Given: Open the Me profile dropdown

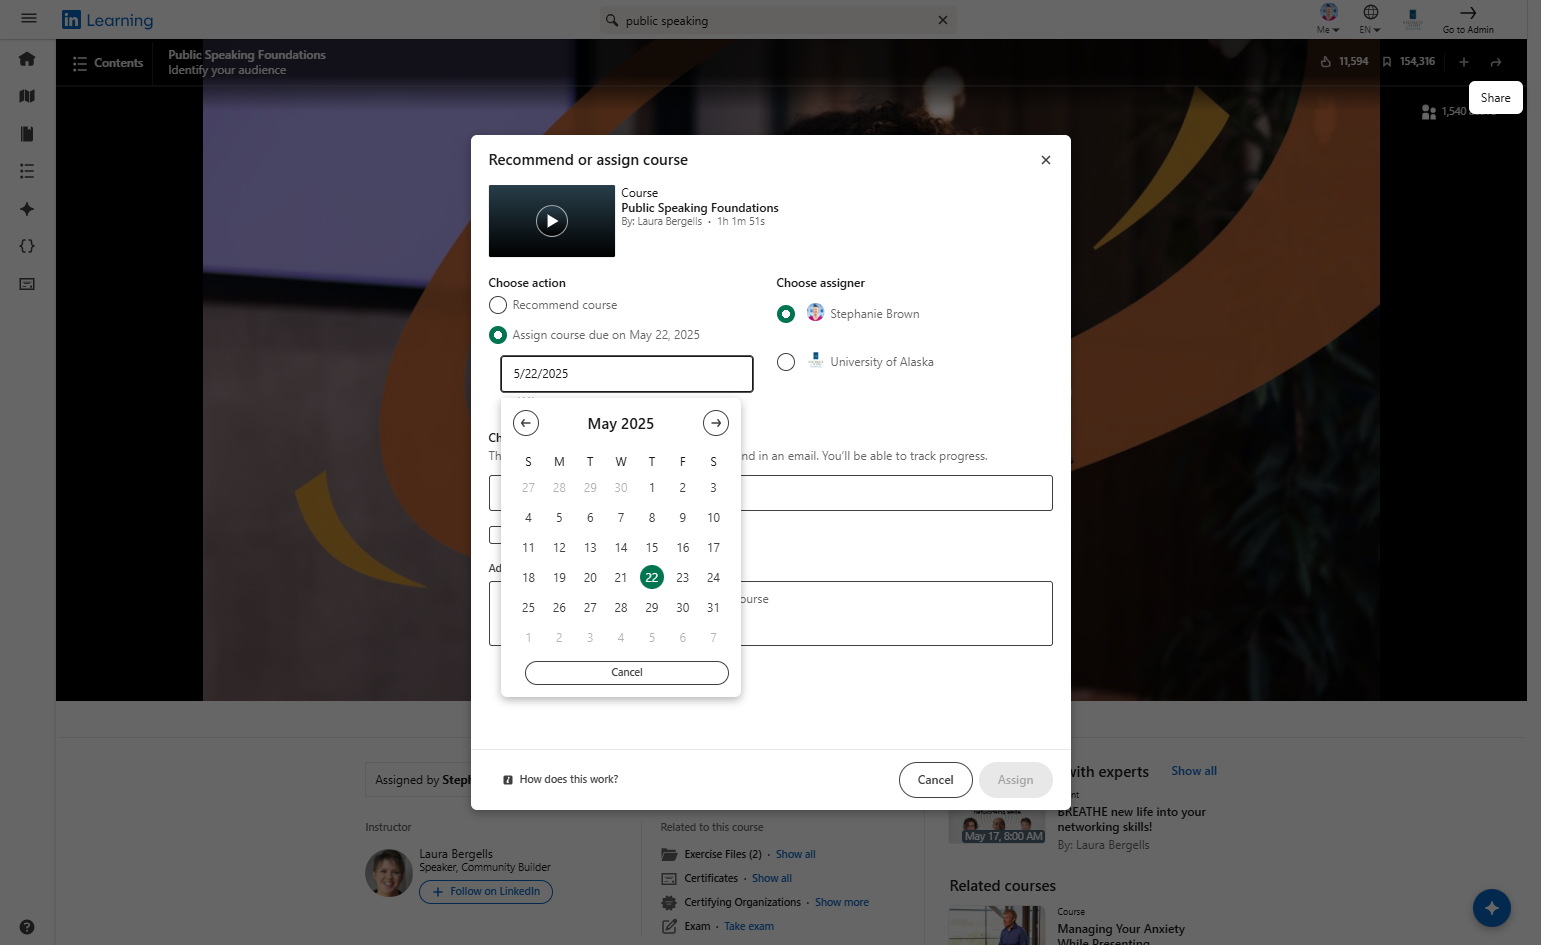Looking at the screenshot, I should click(x=1328, y=18).
